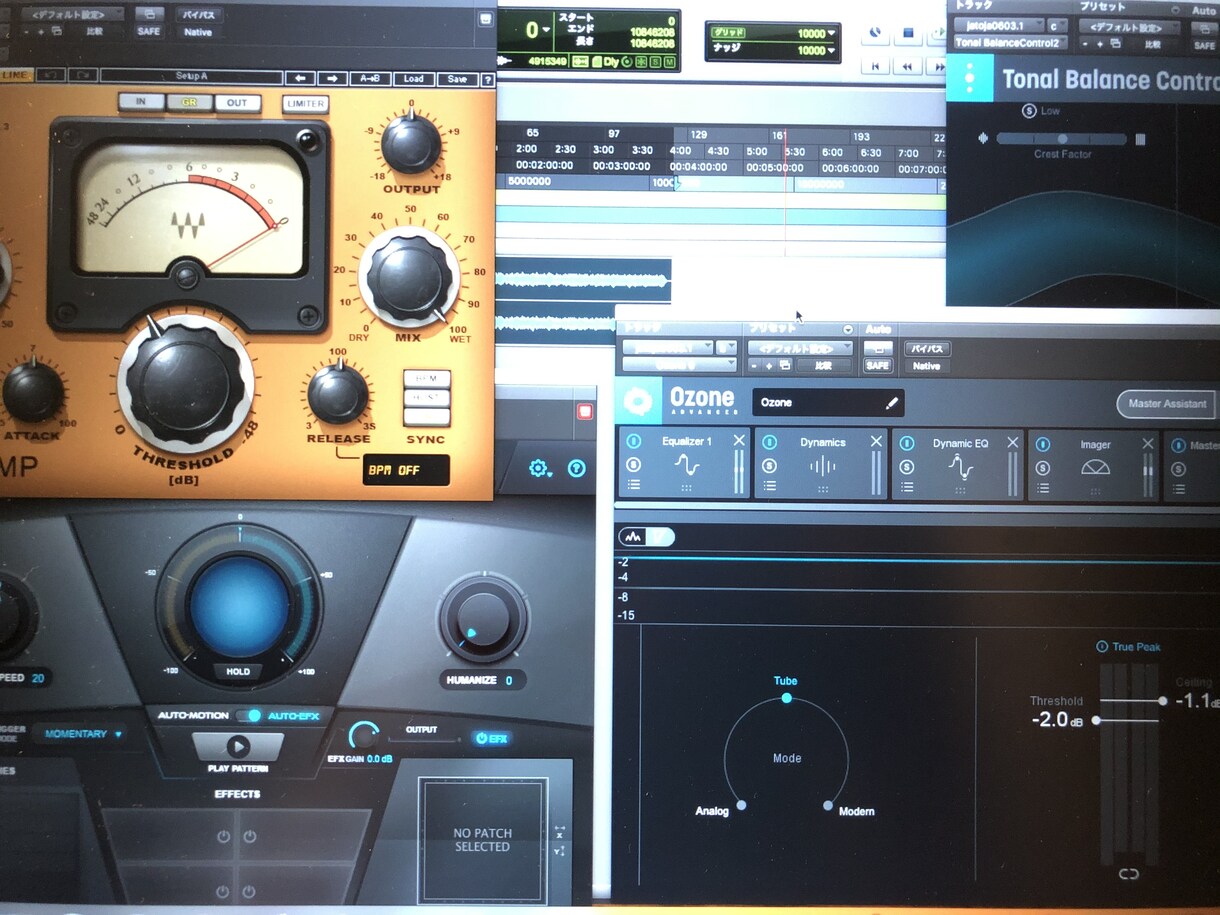Toggle the LIMITER button on the compressor
This screenshot has width=1220, height=915.
[x=304, y=104]
